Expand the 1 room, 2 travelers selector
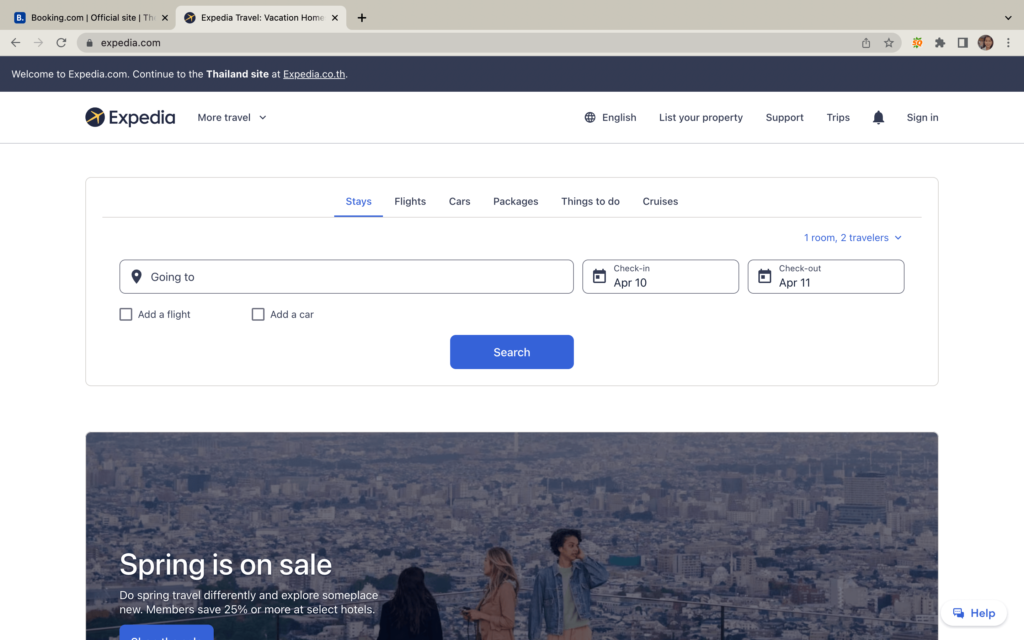 tap(853, 238)
